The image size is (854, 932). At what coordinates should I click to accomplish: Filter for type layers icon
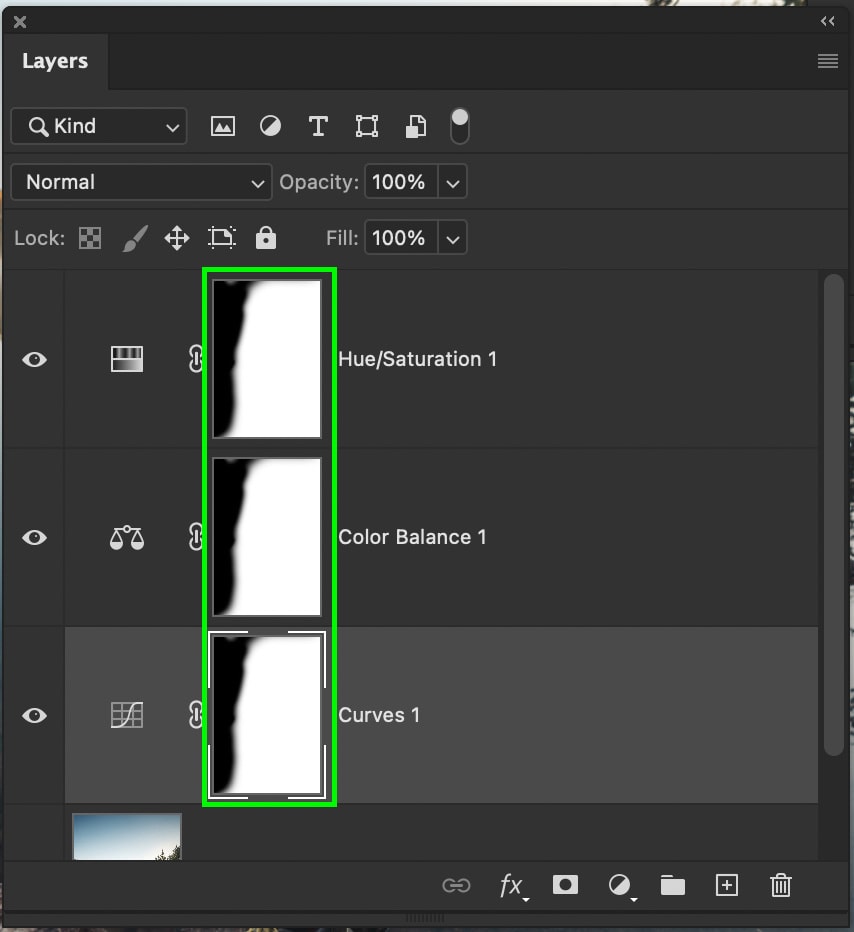(318, 126)
